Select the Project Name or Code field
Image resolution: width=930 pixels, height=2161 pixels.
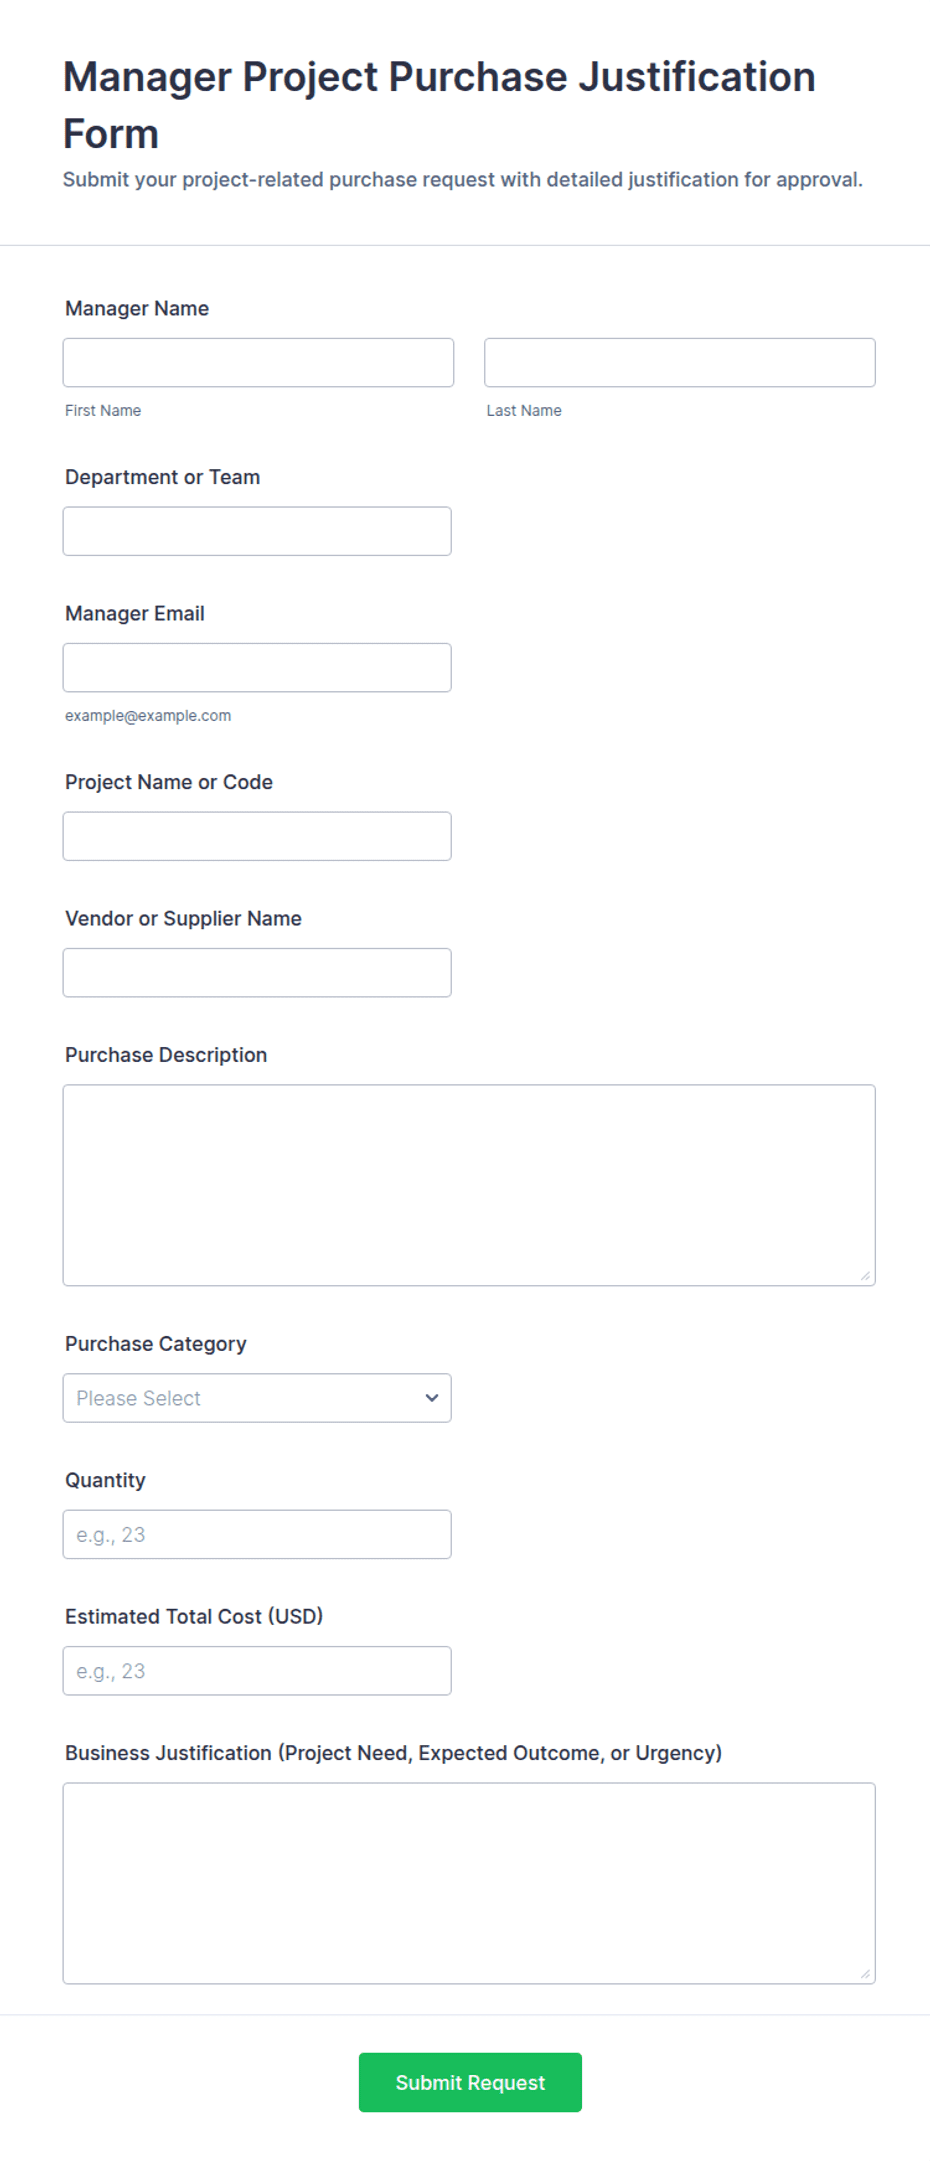257,836
